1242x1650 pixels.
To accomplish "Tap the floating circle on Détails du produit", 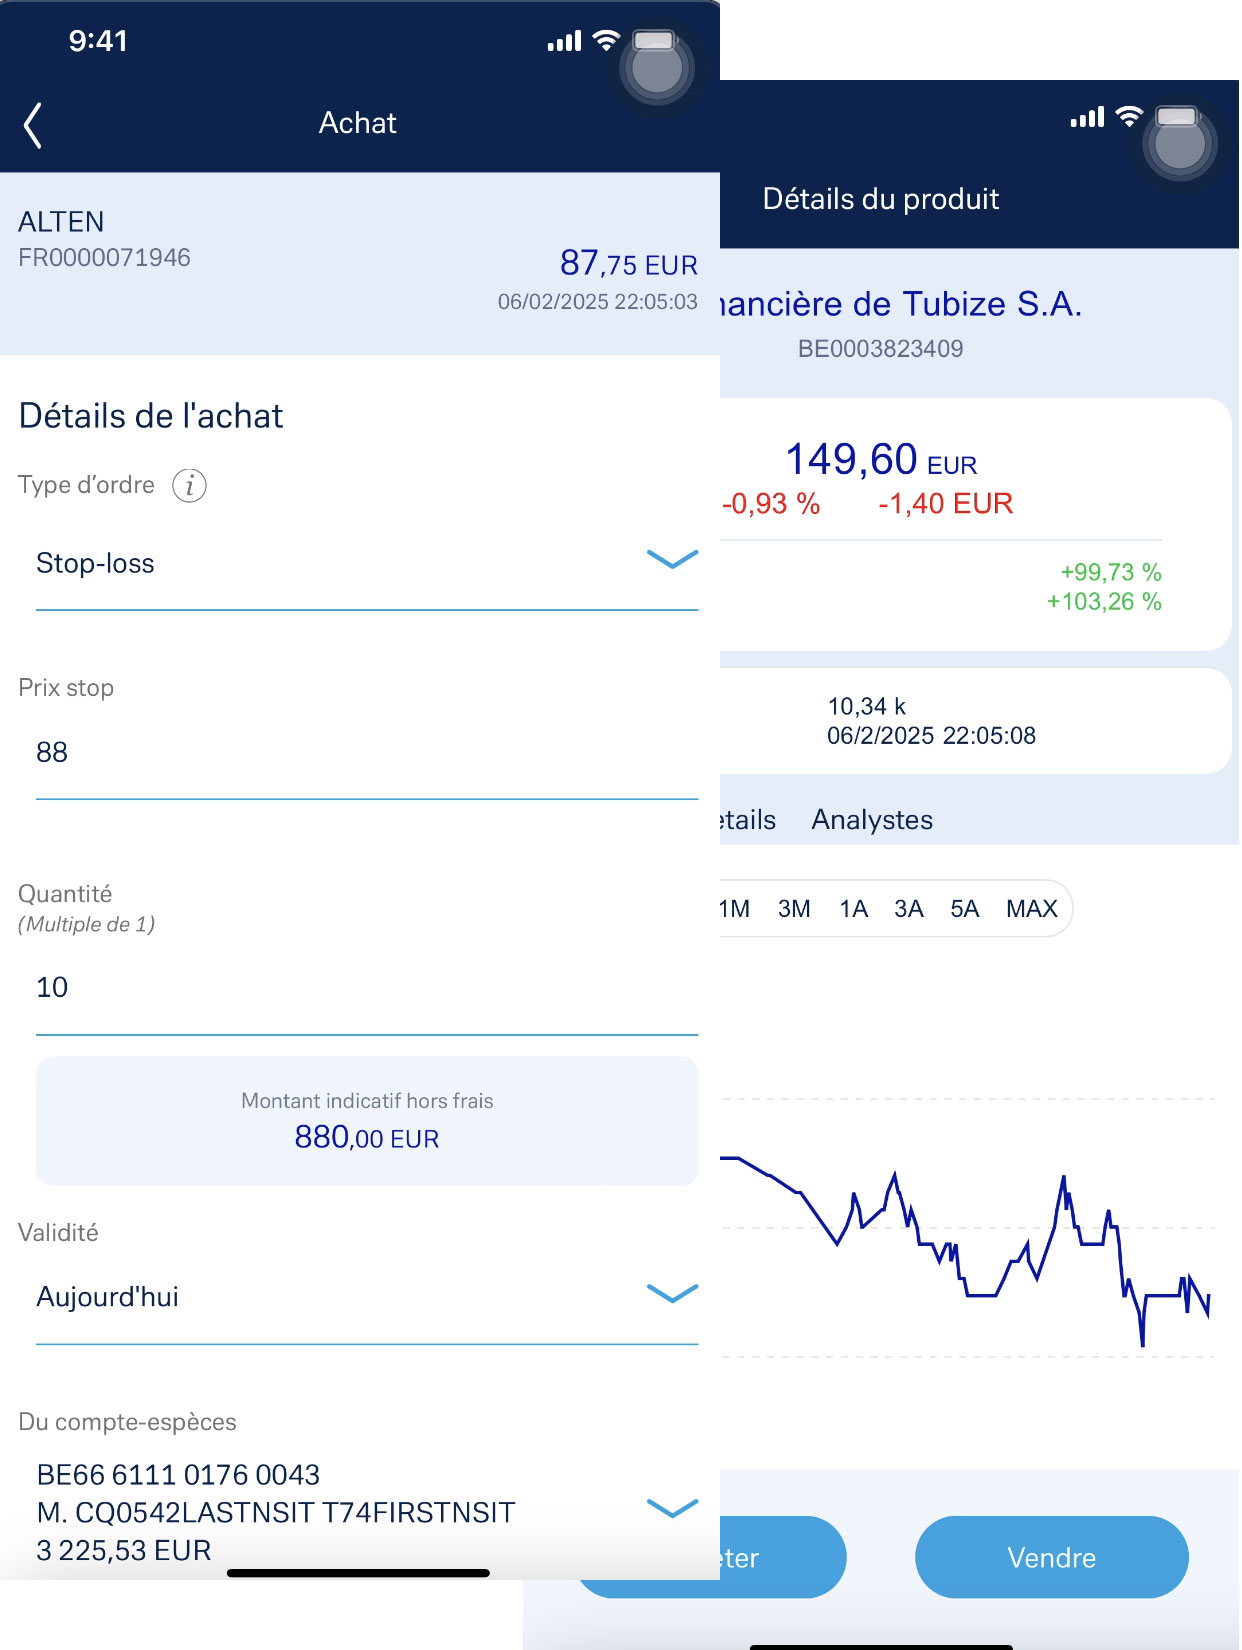I will coord(1180,144).
